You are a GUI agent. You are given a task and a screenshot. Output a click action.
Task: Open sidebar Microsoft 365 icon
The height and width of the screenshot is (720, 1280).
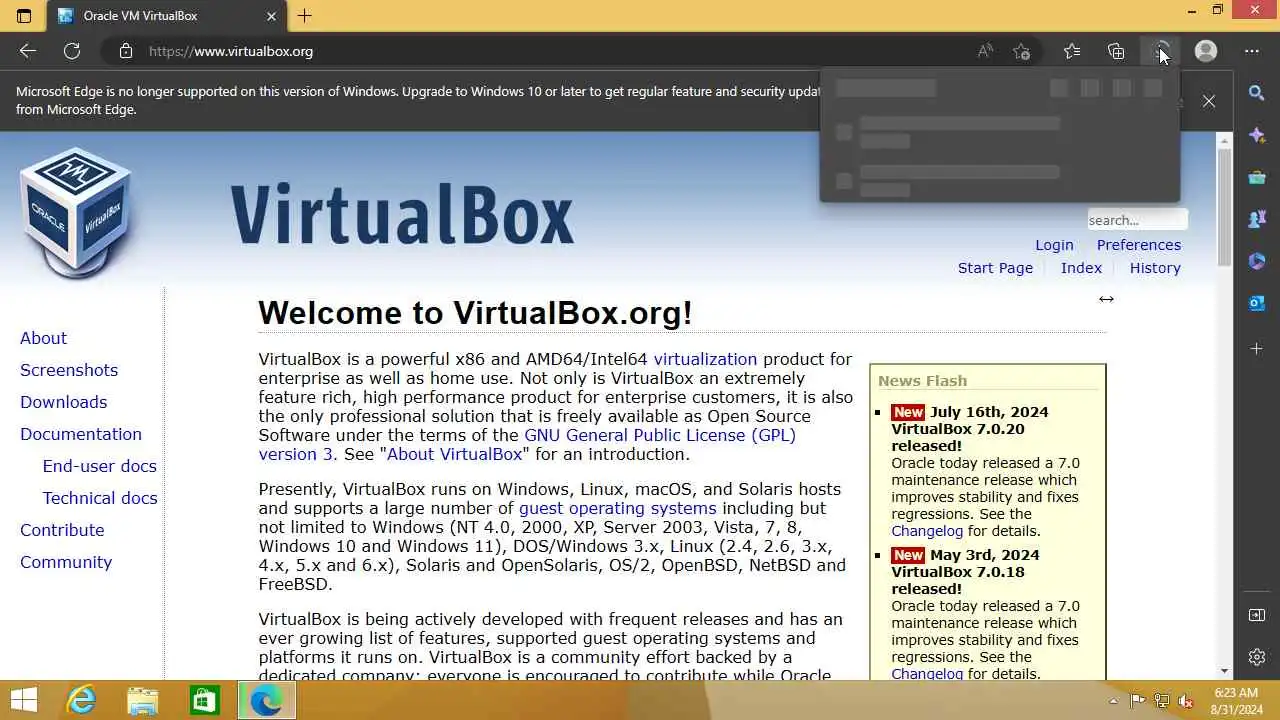[1257, 261]
